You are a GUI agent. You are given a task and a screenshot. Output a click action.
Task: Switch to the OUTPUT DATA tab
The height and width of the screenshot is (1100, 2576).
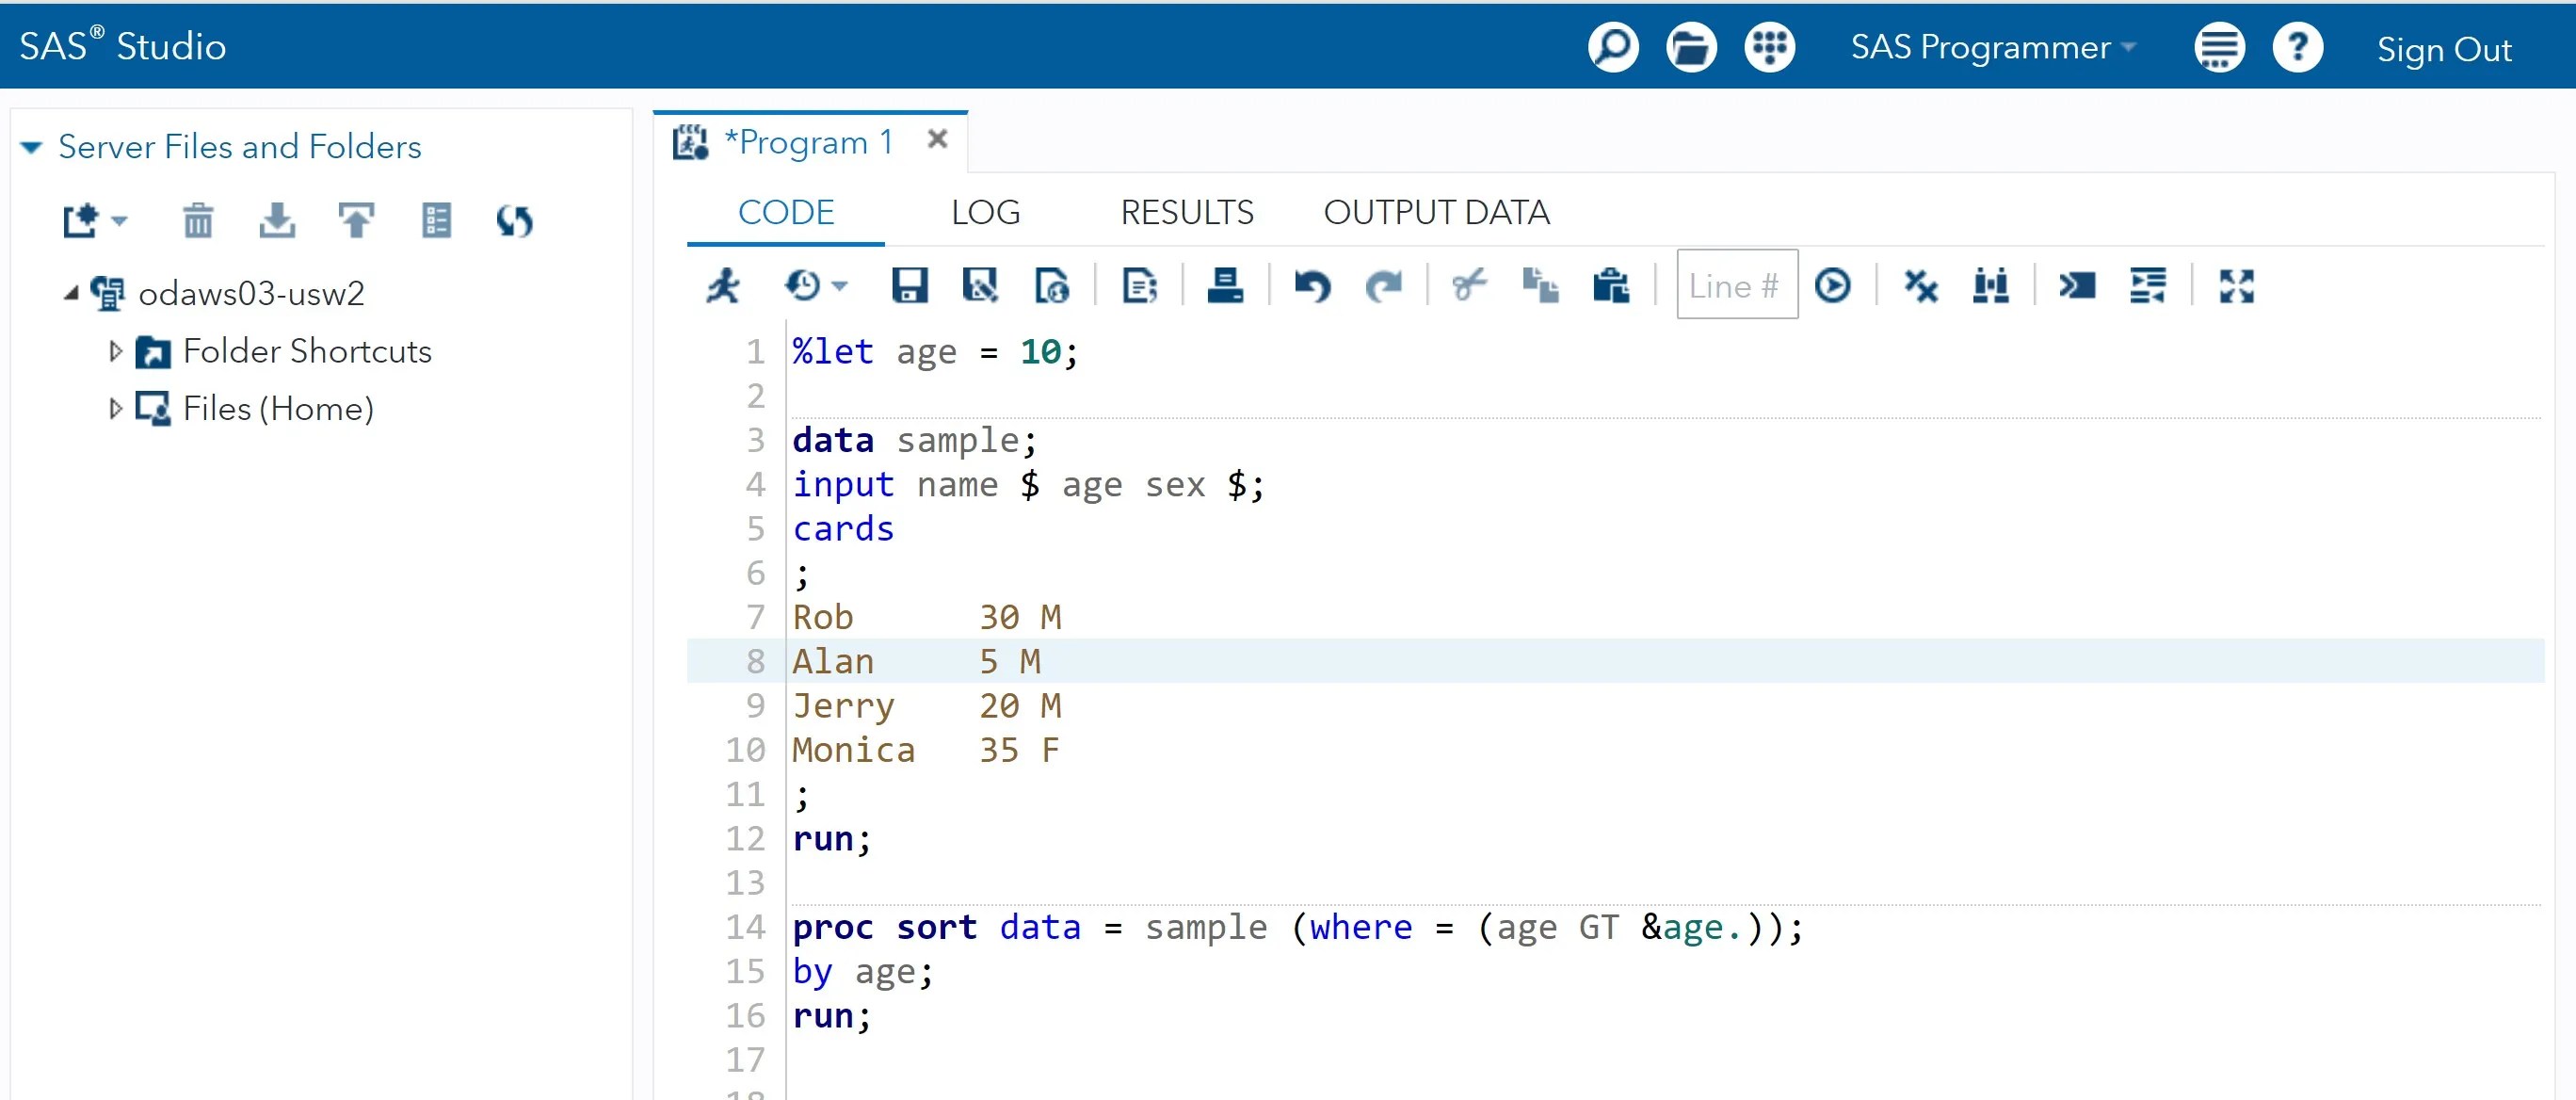(x=1436, y=212)
